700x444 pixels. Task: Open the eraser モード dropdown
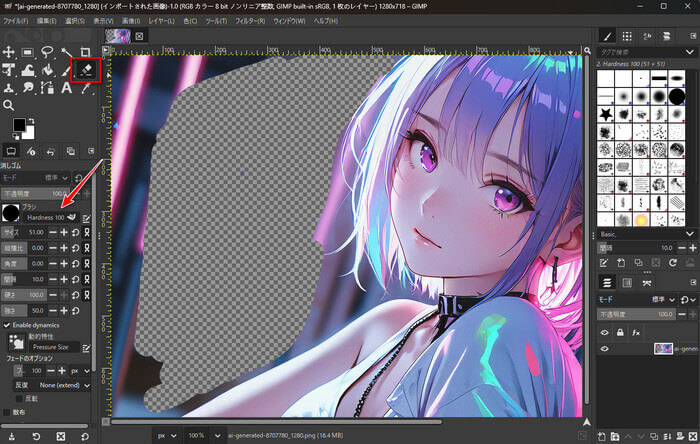click(x=36, y=178)
